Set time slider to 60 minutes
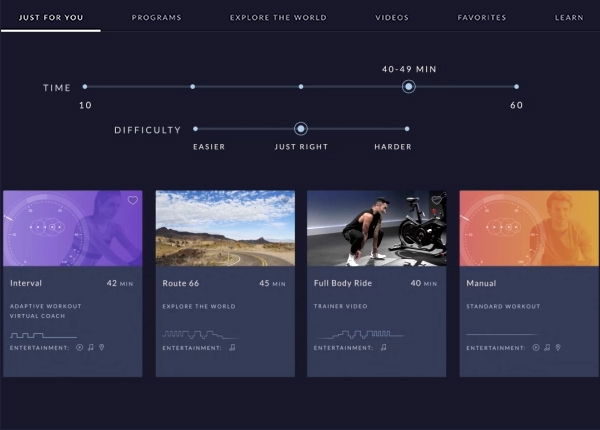The height and width of the screenshot is (430, 600). [x=516, y=87]
